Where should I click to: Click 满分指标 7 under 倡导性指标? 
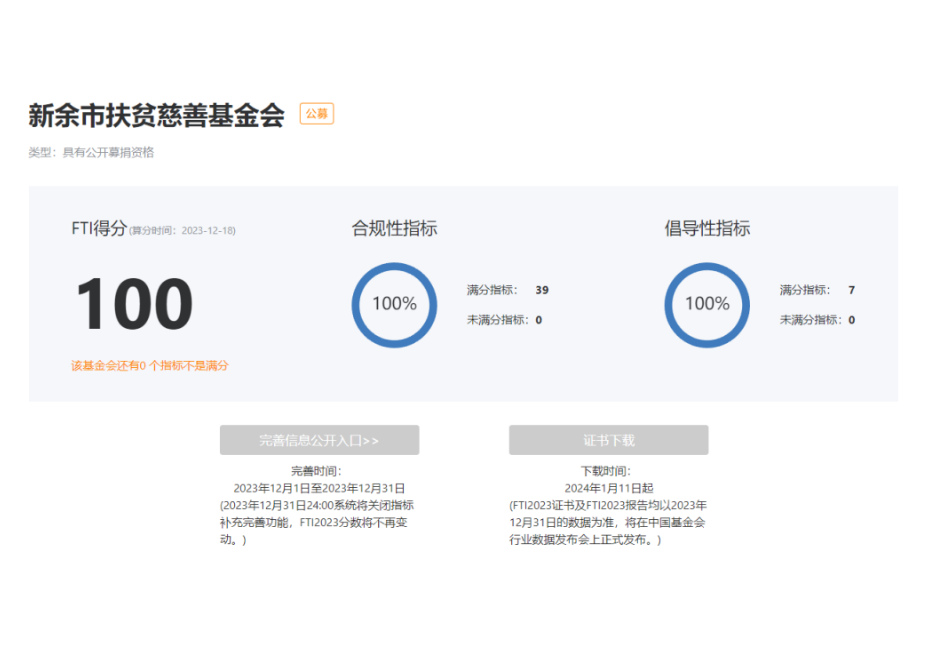[x=817, y=290]
